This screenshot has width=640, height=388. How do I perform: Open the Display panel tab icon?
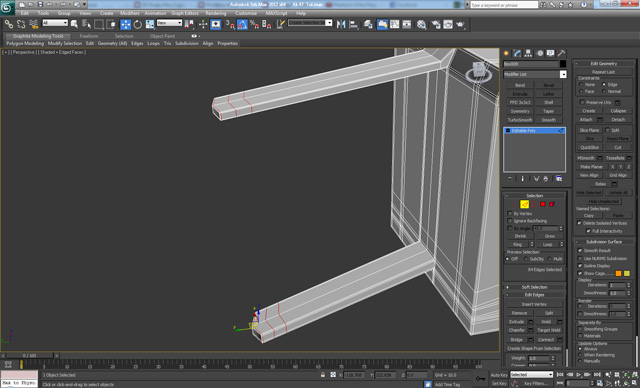[551, 53]
